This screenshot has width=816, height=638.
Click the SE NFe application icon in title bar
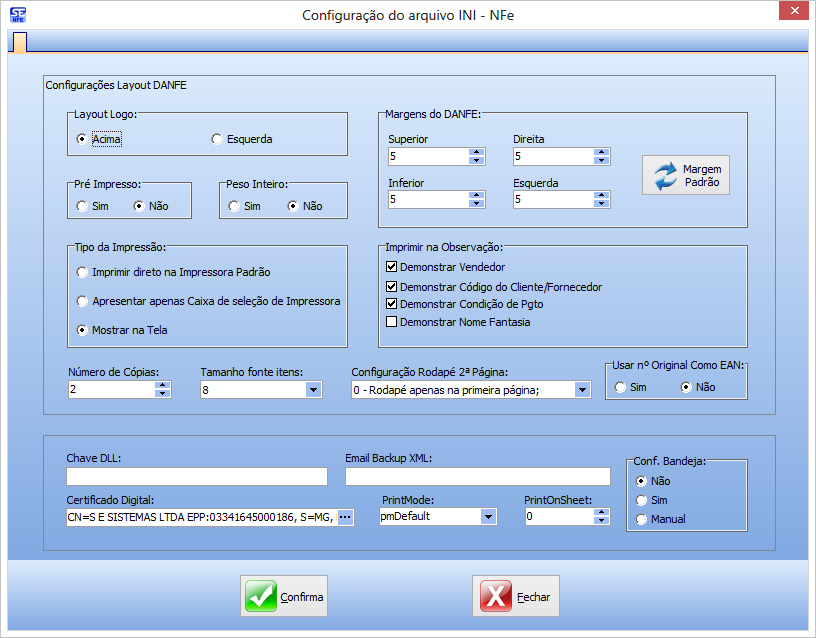(x=17, y=14)
